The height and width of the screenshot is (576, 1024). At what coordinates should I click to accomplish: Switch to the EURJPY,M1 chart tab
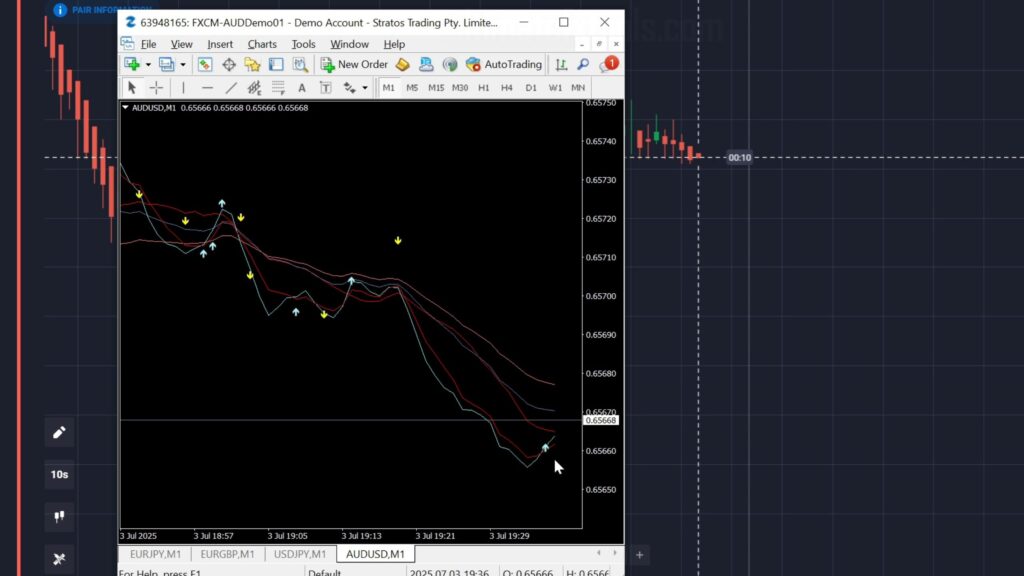[x=155, y=553]
